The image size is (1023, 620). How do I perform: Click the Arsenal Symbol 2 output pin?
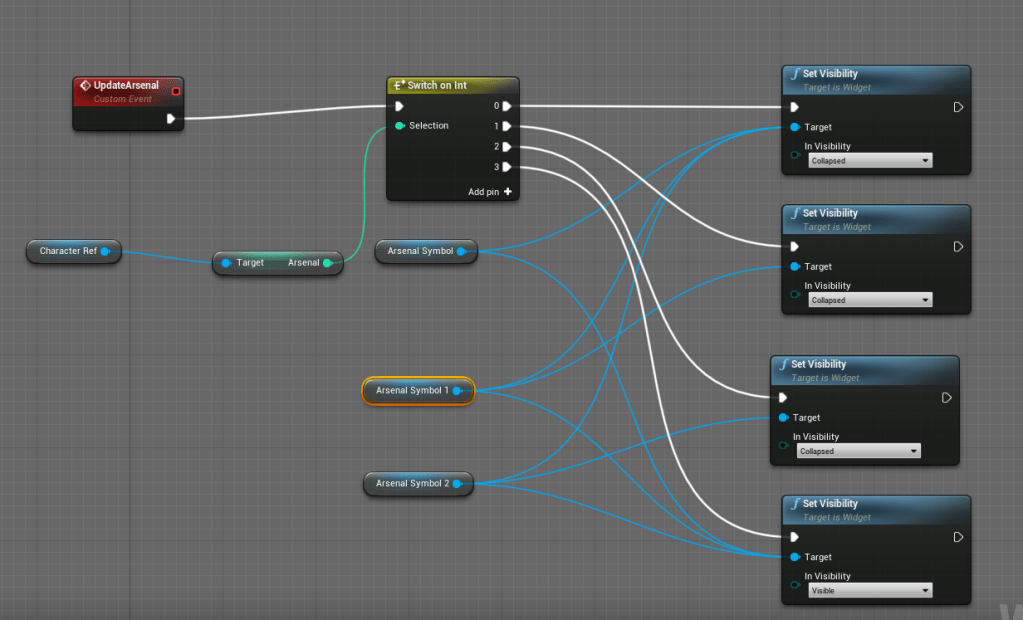coord(457,484)
